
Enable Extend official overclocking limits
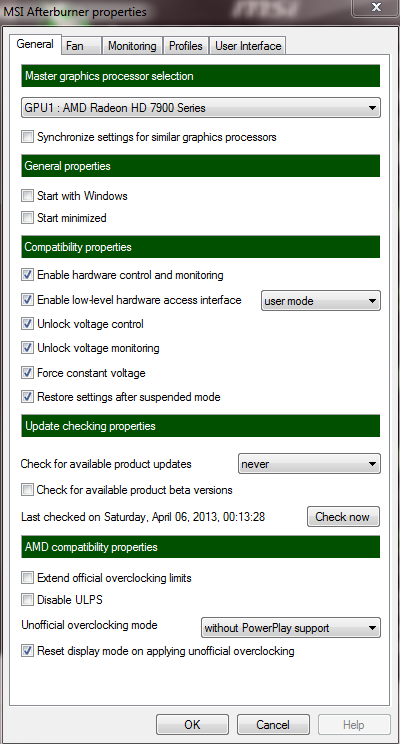point(28,578)
